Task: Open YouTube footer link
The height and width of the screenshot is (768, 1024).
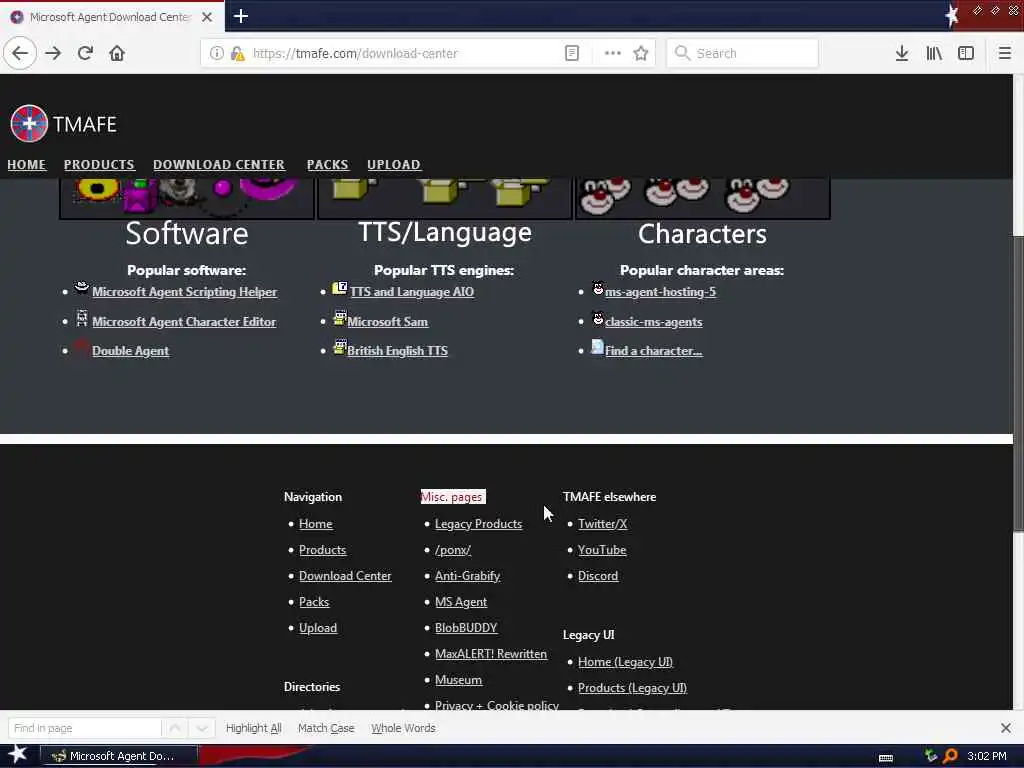Action: tap(601, 550)
